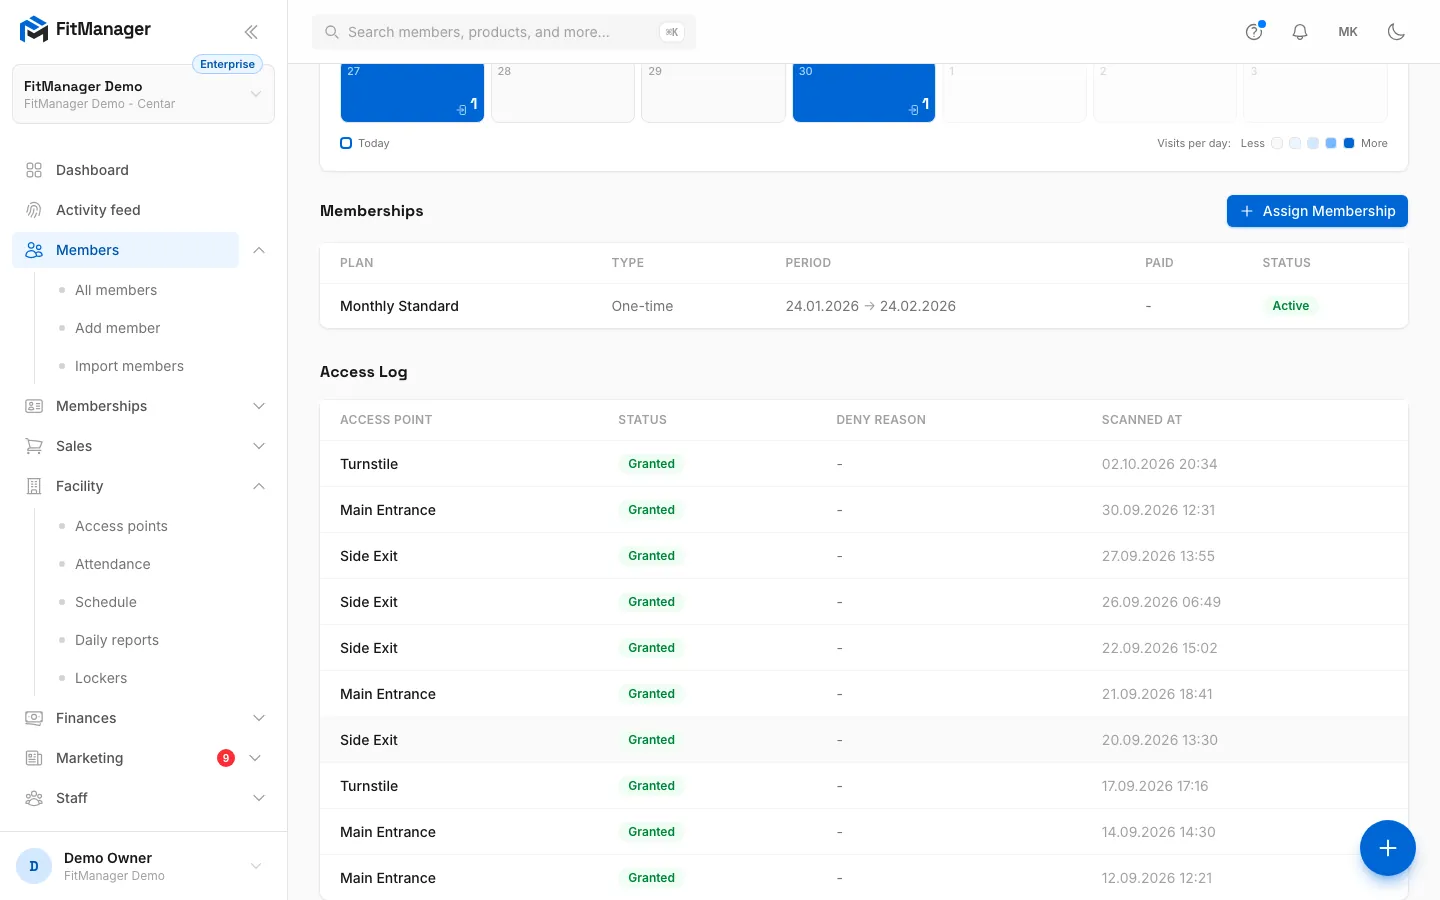Viewport: 1440px width, 900px height.
Task: Click the Finances banknote icon
Action: coord(34,718)
